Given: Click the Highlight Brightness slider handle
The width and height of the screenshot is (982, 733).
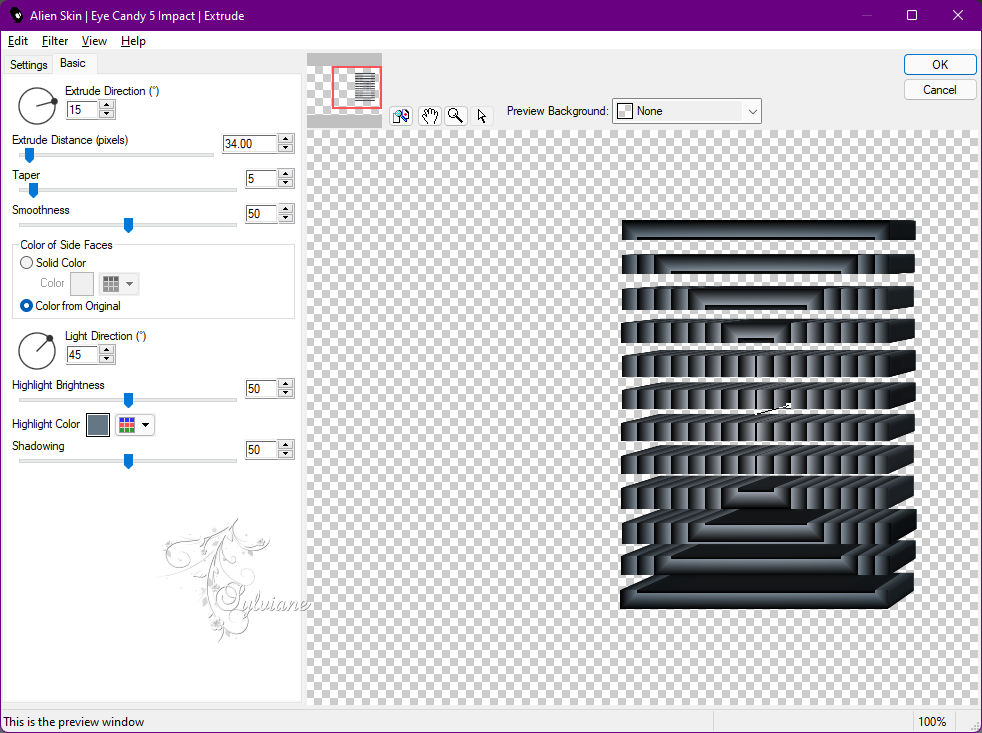Looking at the screenshot, I should click(x=128, y=400).
